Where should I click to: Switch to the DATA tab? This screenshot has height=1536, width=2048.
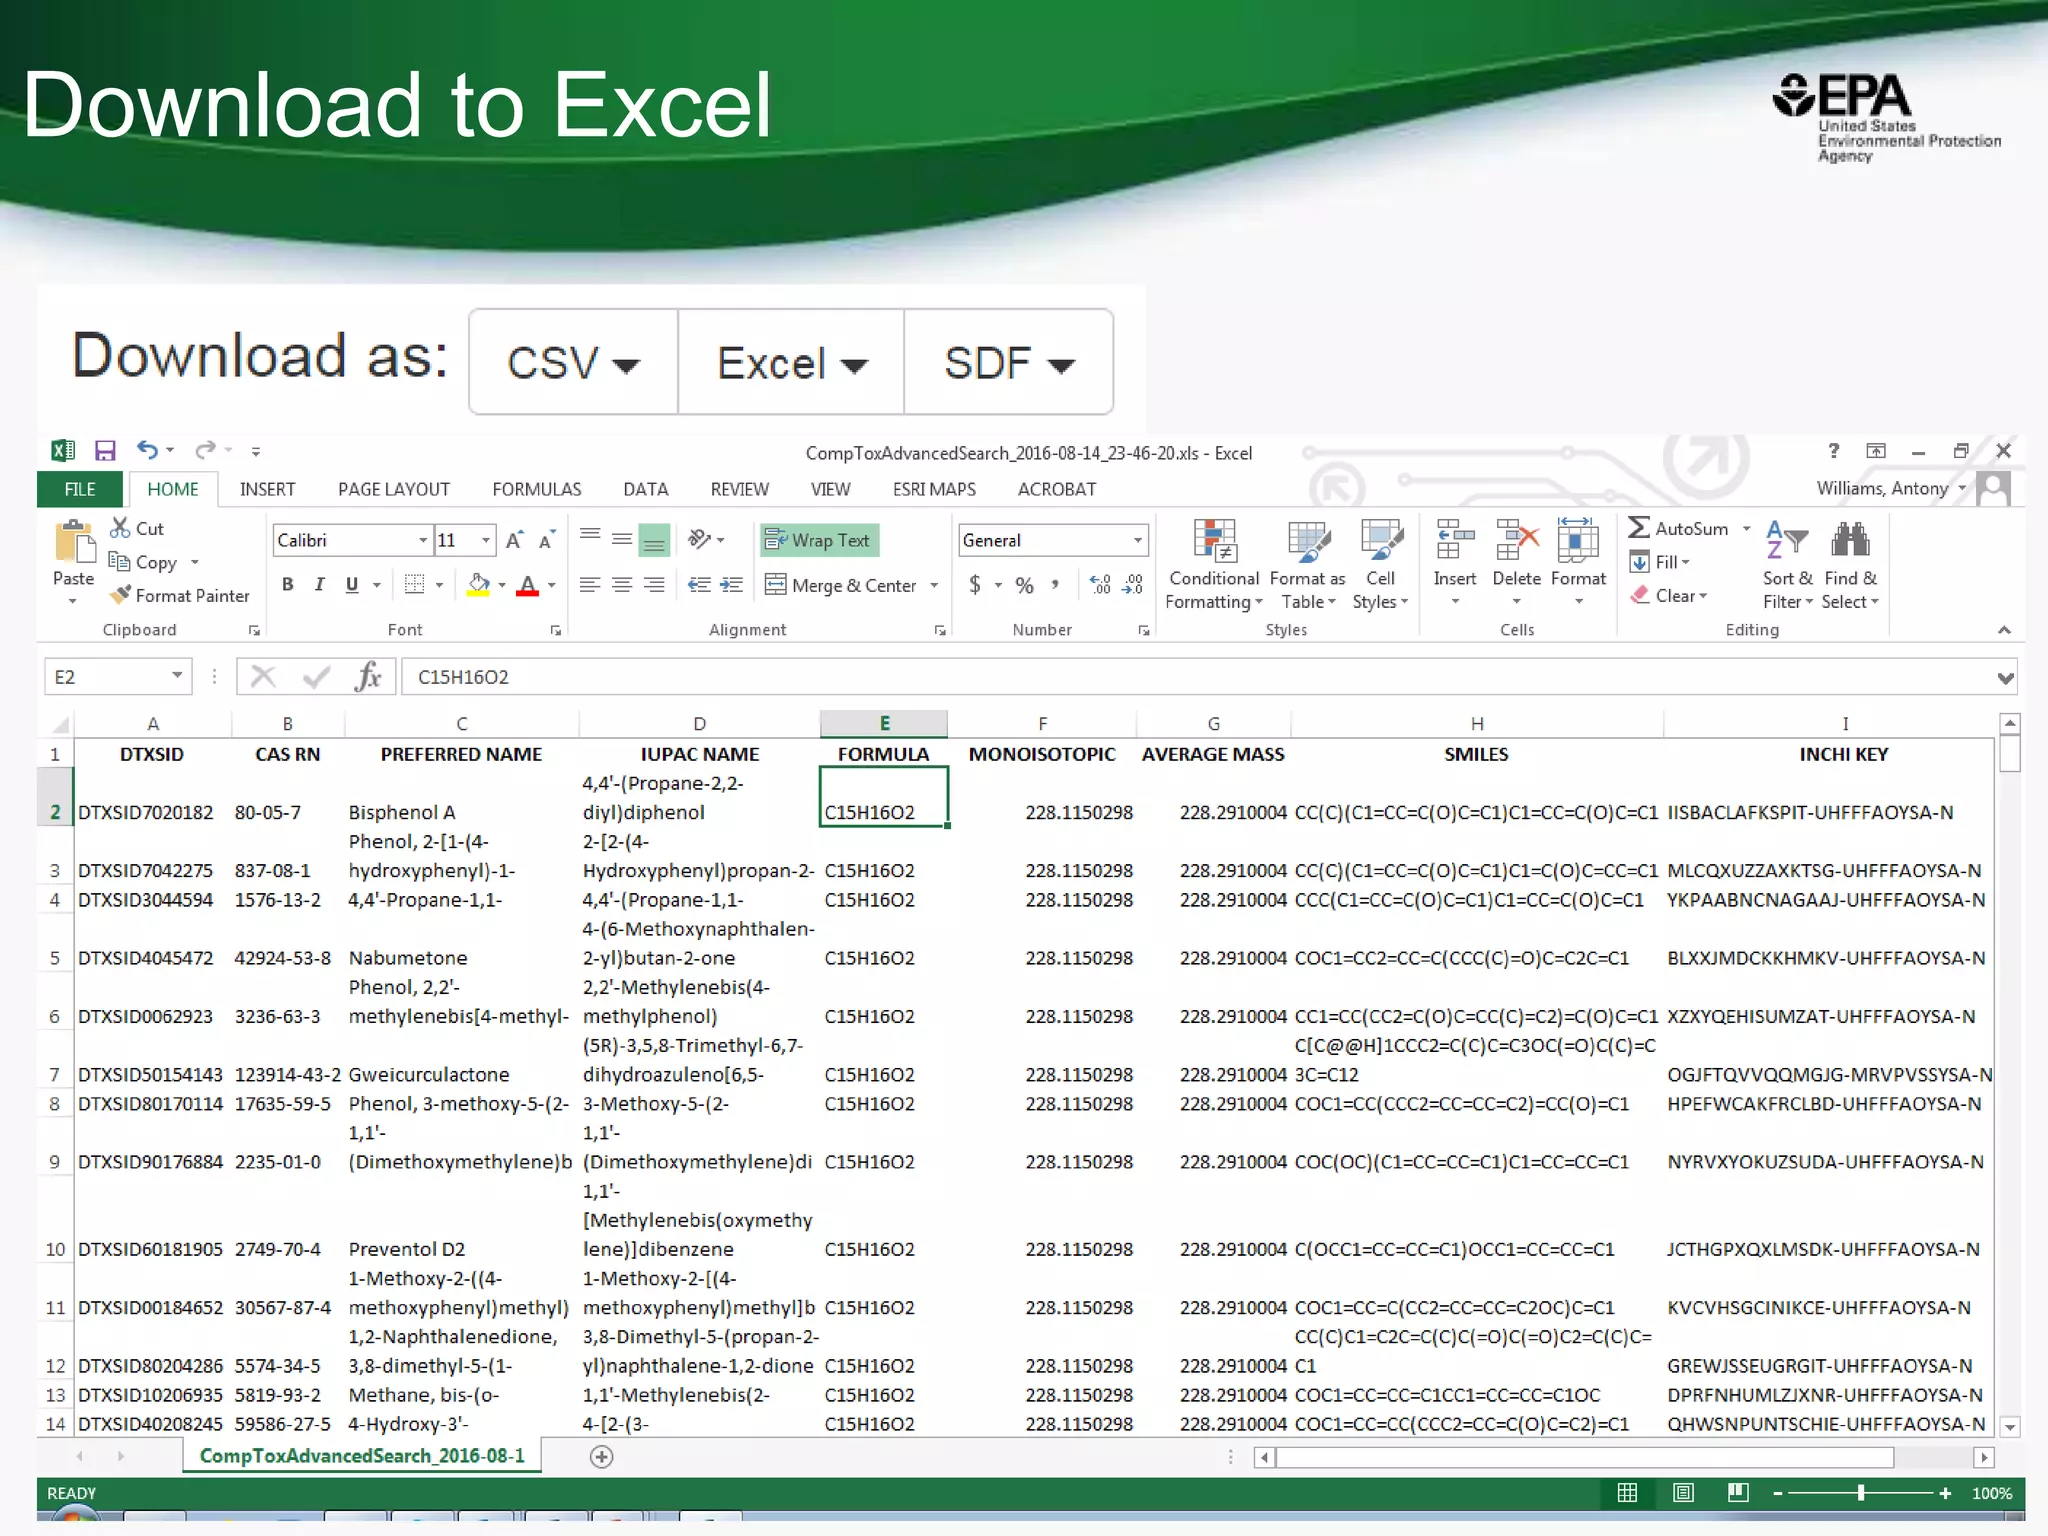pyautogui.click(x=646, y=489)
